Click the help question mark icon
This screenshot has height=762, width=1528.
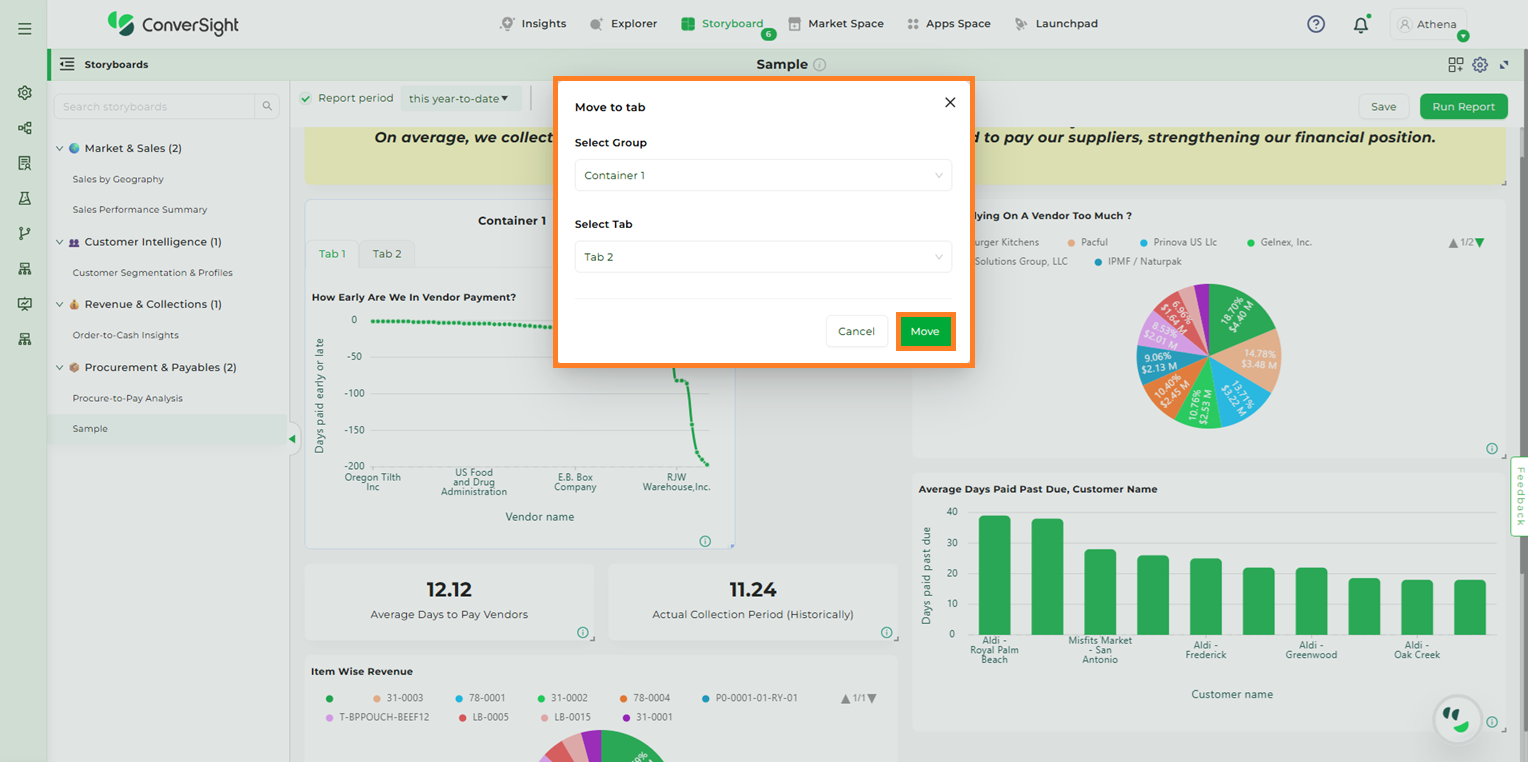(1316, 24)
